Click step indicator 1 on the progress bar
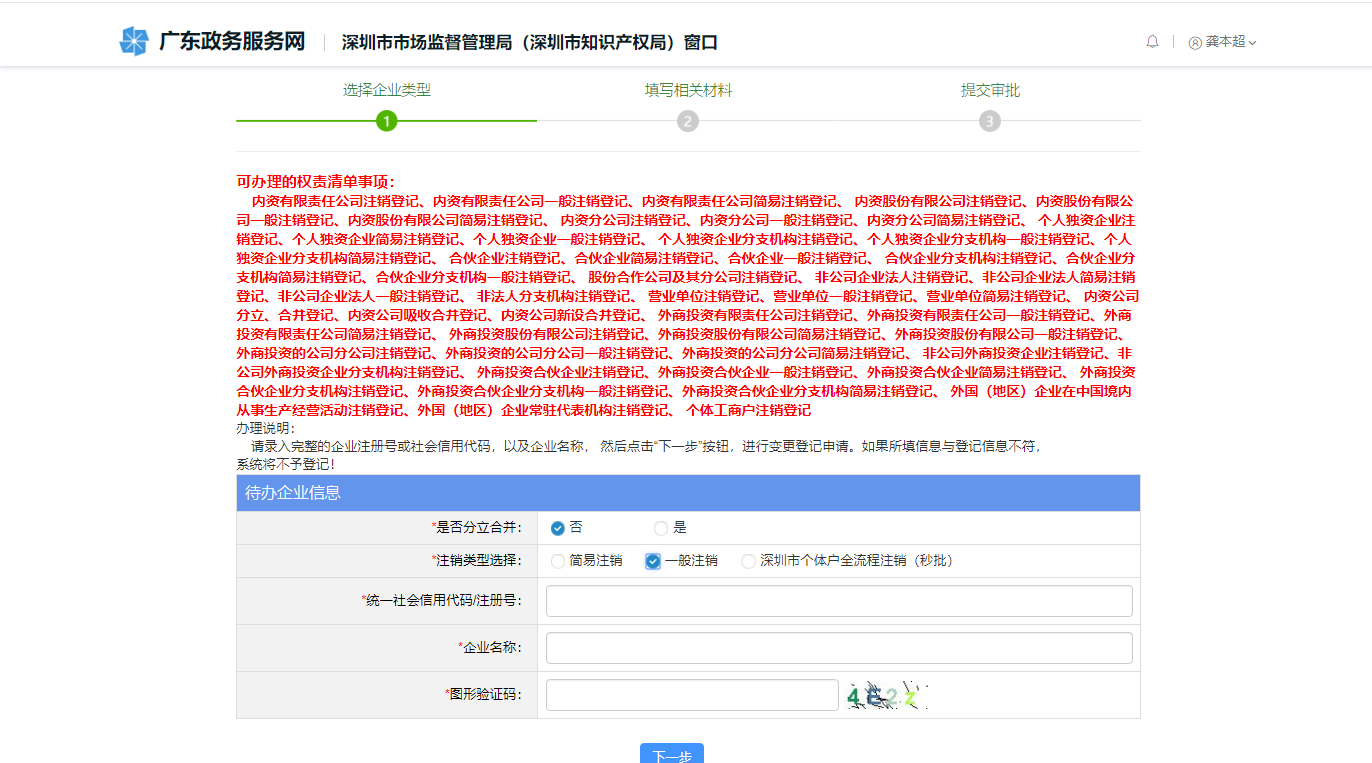The image size is (1372, 763). 388,120
